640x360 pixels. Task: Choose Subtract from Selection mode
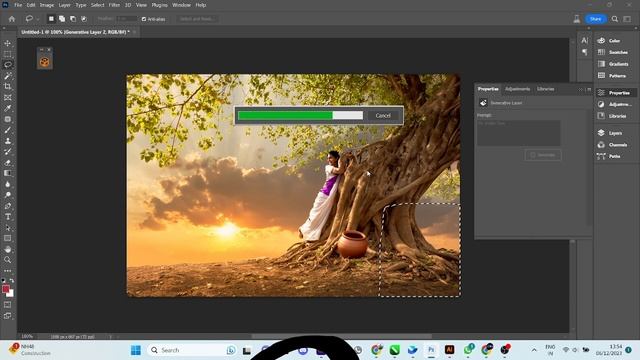click(x=73, y=19)
